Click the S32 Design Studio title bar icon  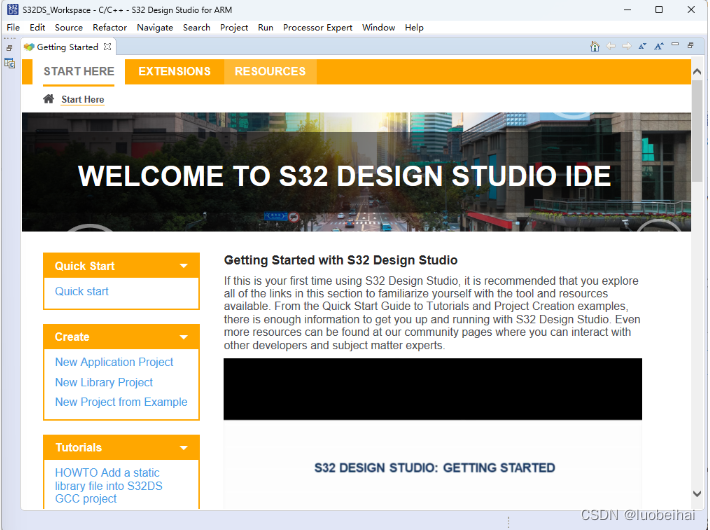coord(13,10)
